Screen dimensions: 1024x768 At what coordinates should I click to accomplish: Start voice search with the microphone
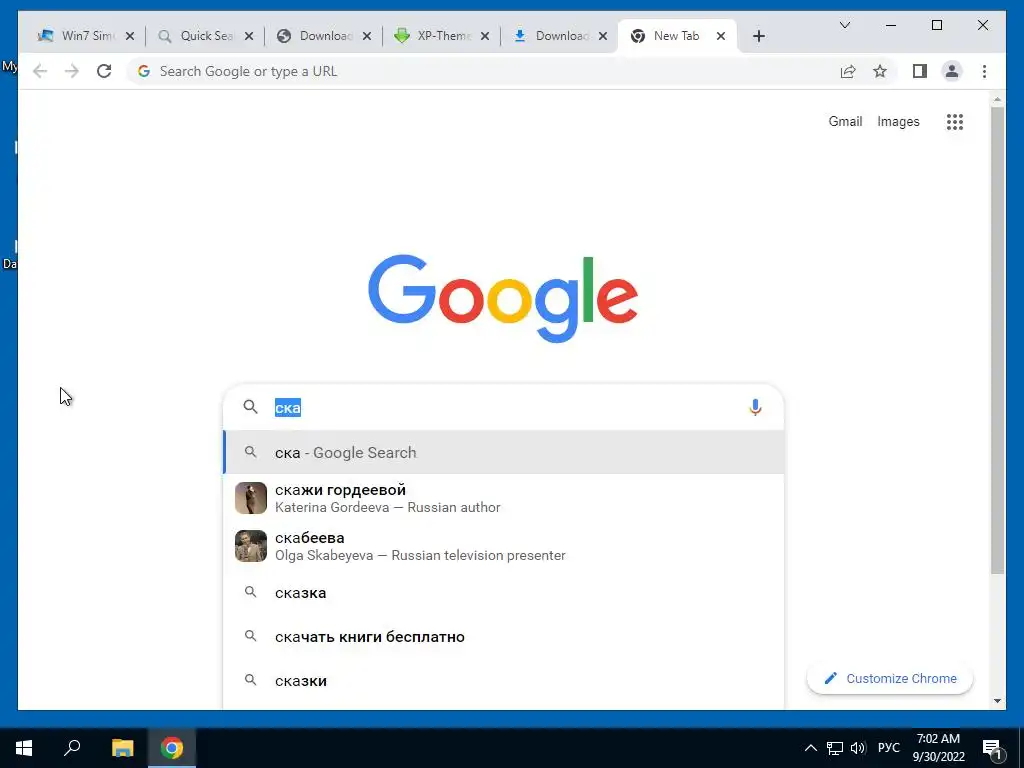(x=755, y=408)
